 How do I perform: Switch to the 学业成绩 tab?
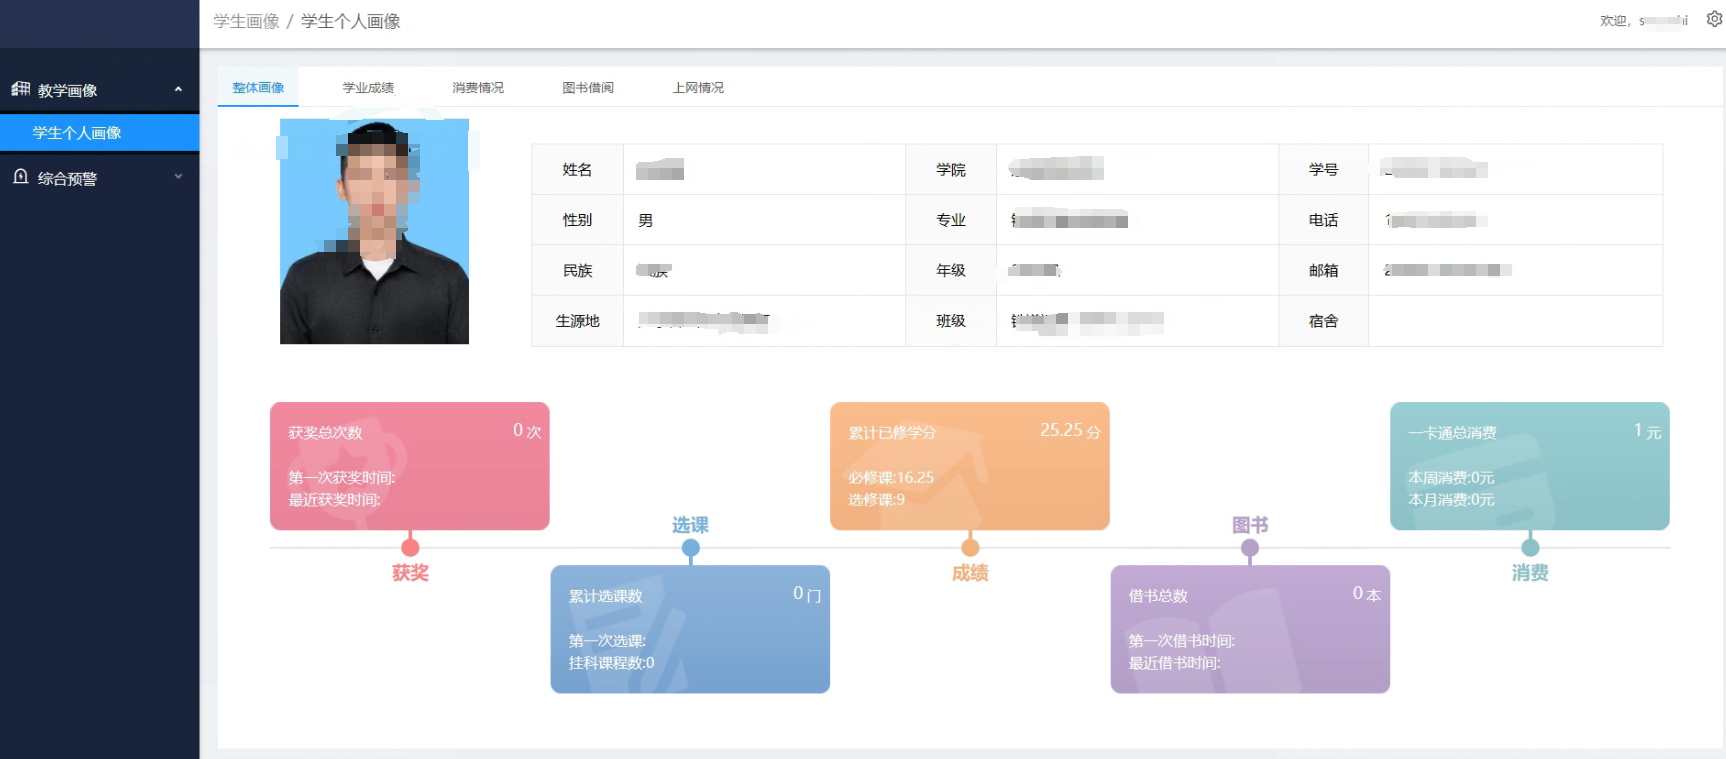[368, 88]
